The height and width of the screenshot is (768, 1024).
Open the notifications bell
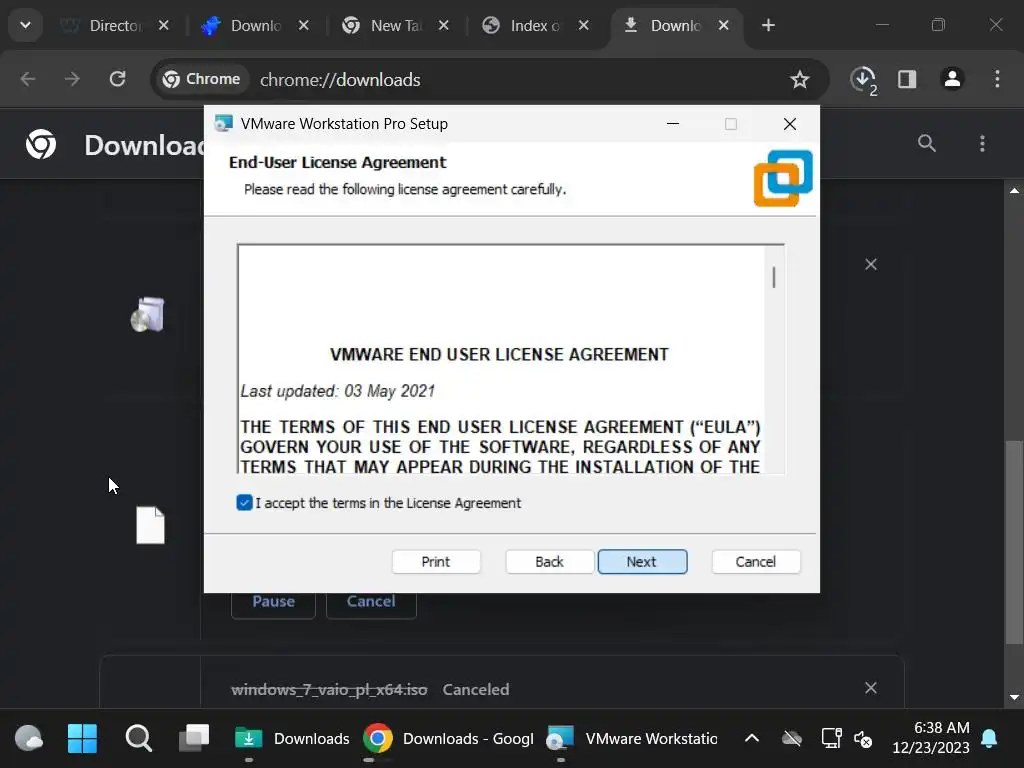989,739
